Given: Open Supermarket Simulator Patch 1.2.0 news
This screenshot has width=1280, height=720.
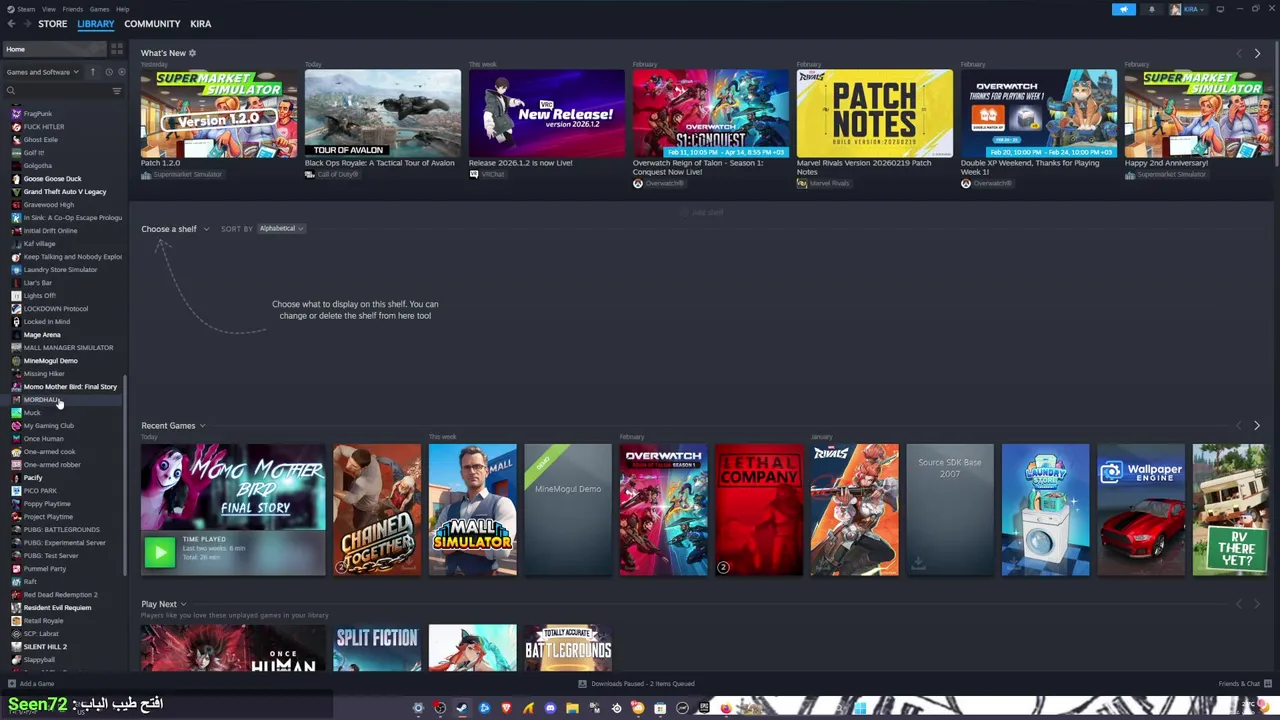Looking at the screenshot, I should [219, 113].
